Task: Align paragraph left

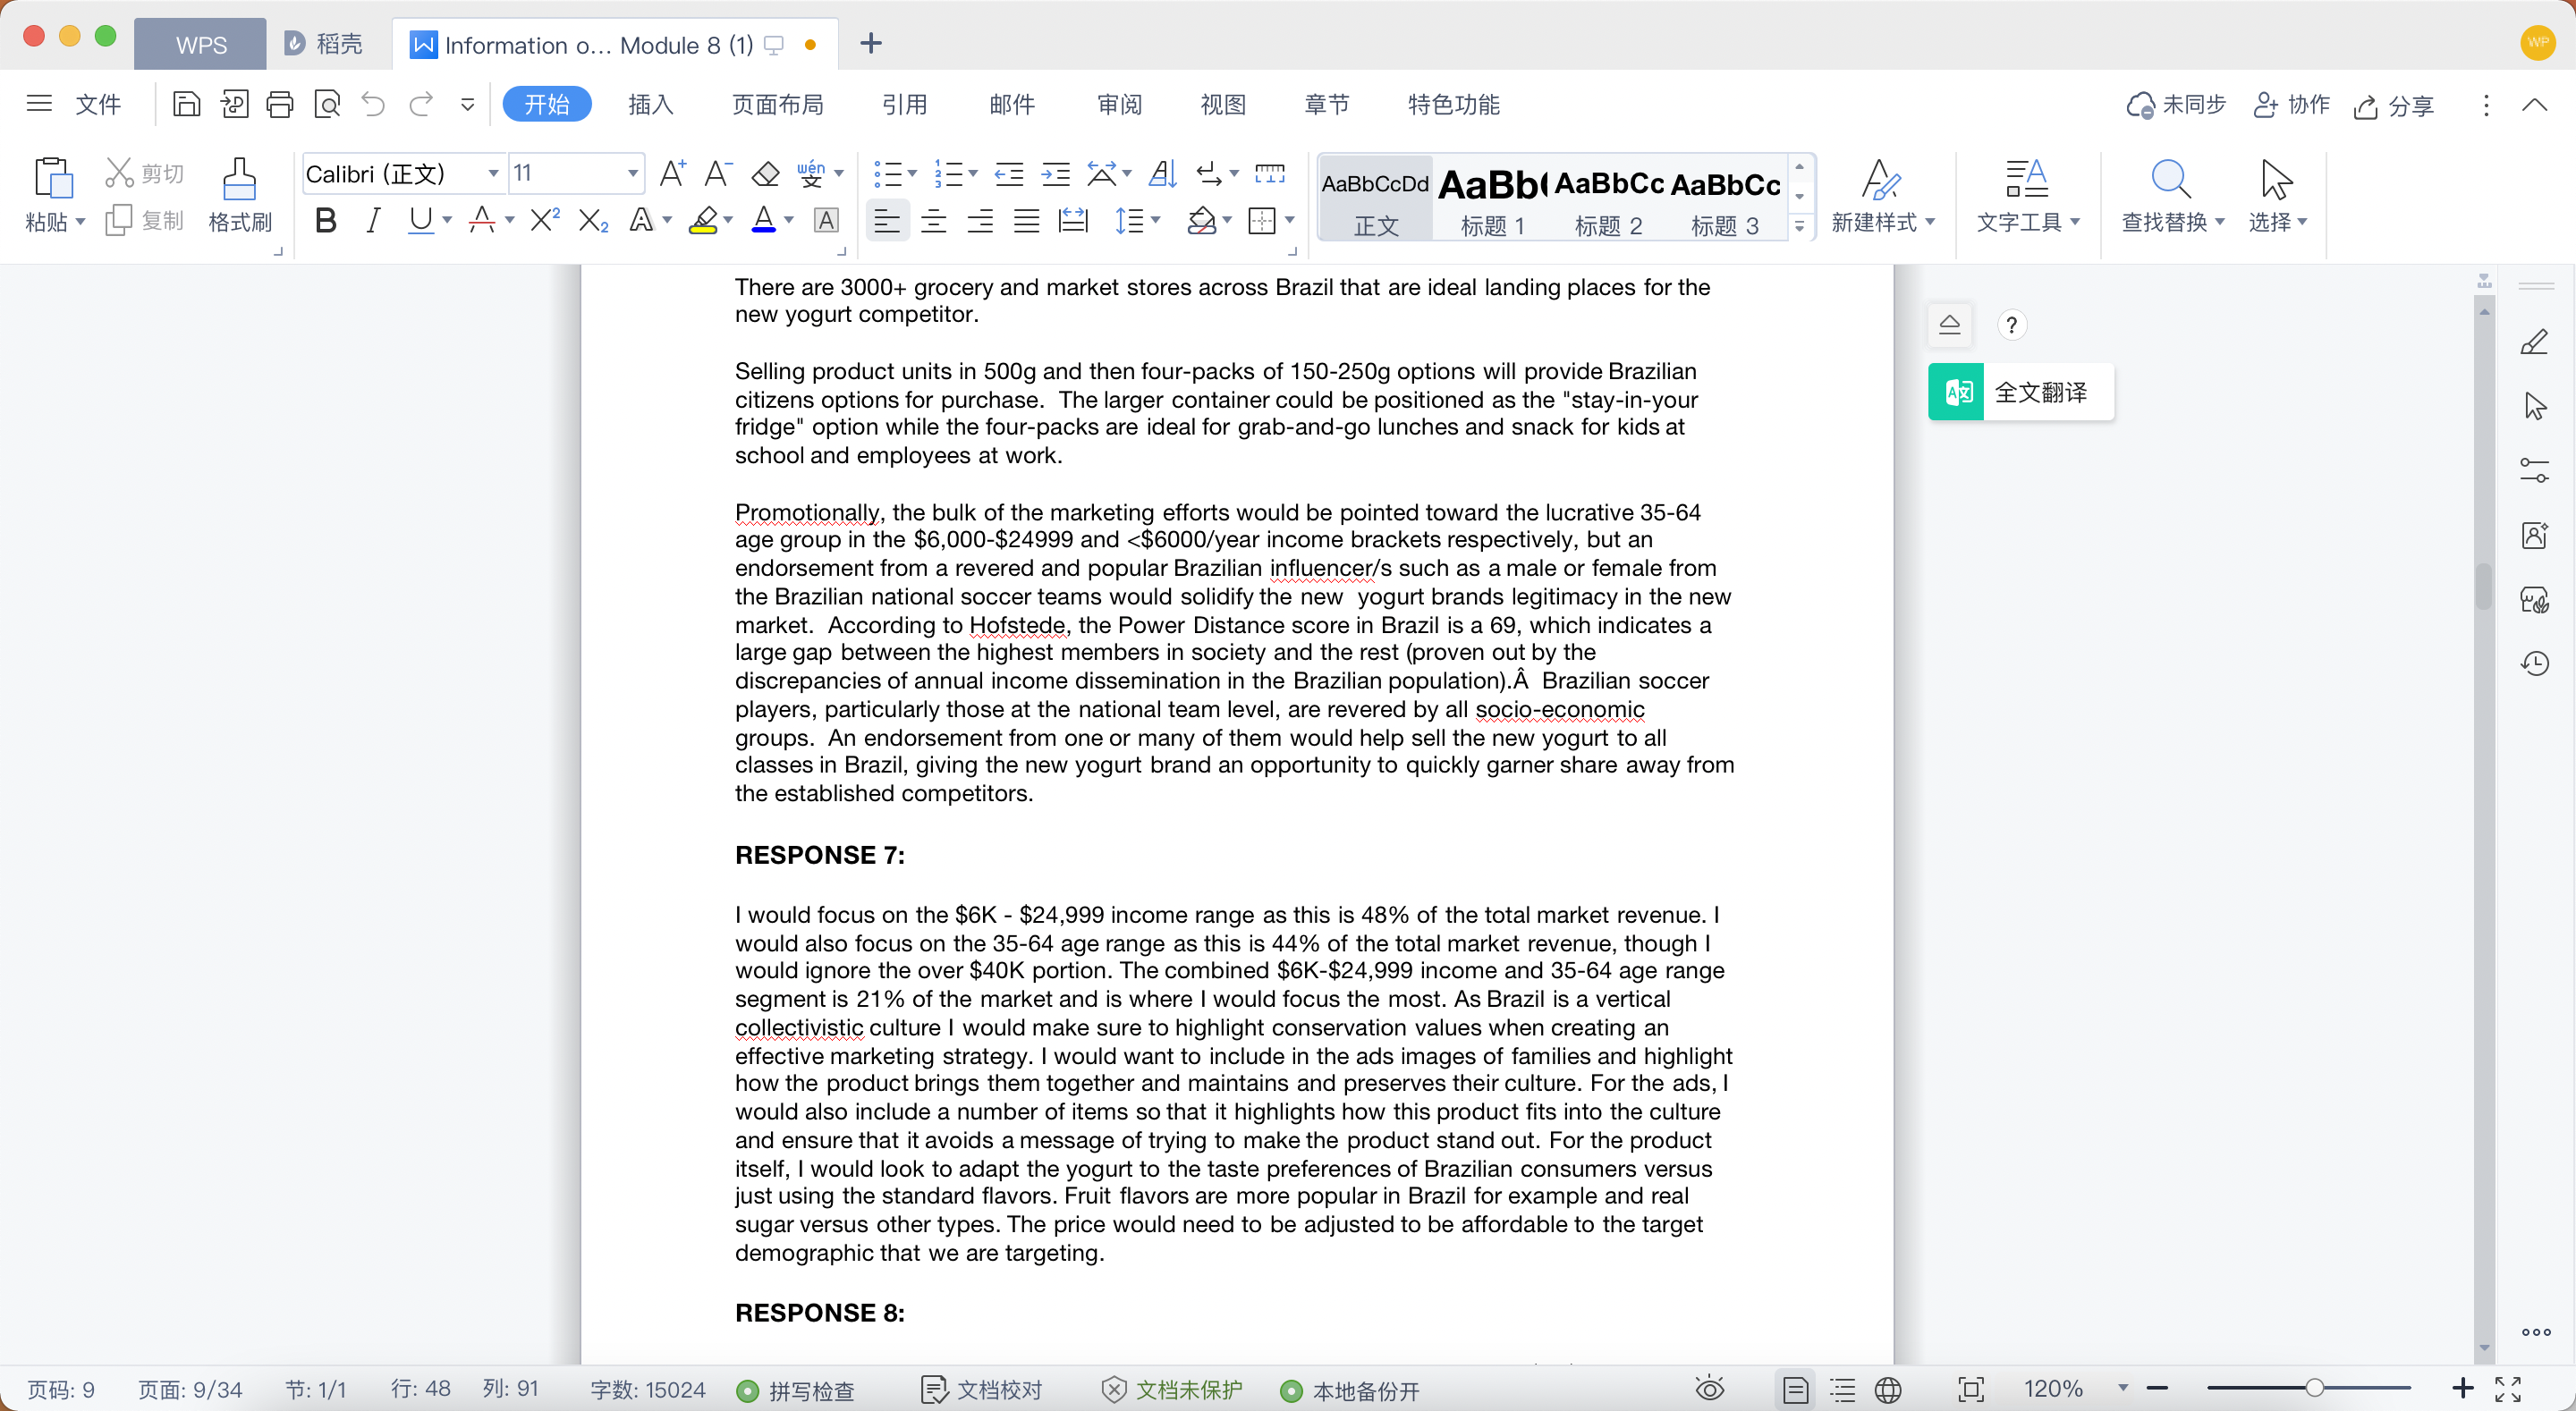Action: click(x=886, y=220)
